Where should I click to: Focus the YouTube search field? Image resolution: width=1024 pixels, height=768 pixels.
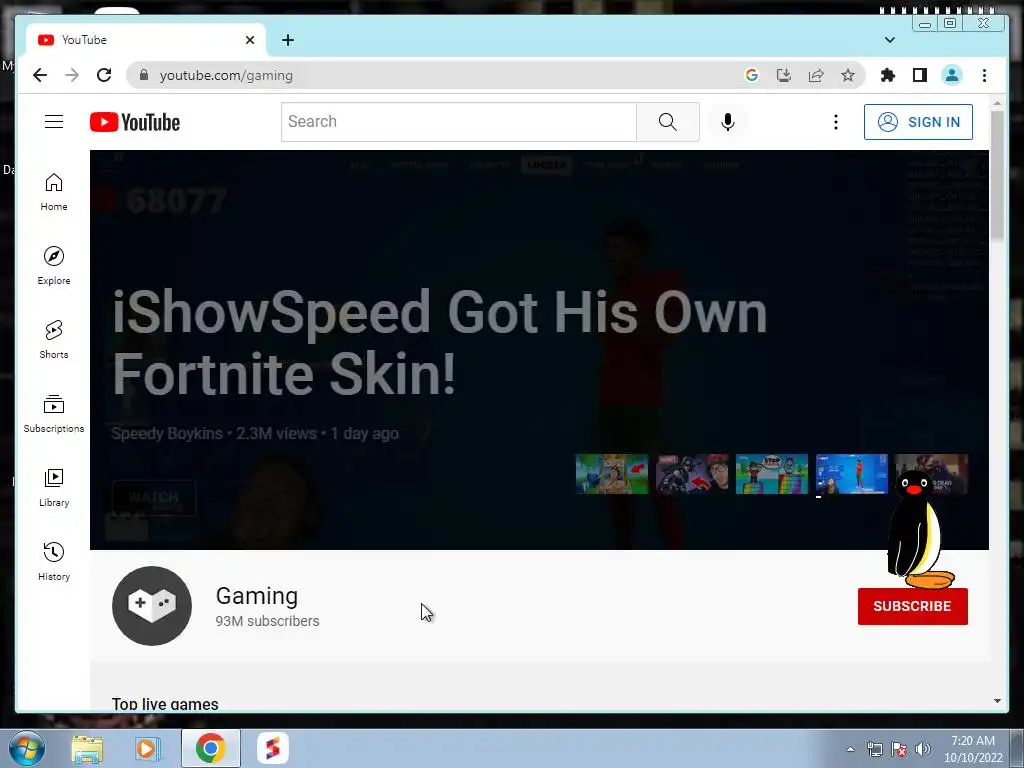[458, 121]
